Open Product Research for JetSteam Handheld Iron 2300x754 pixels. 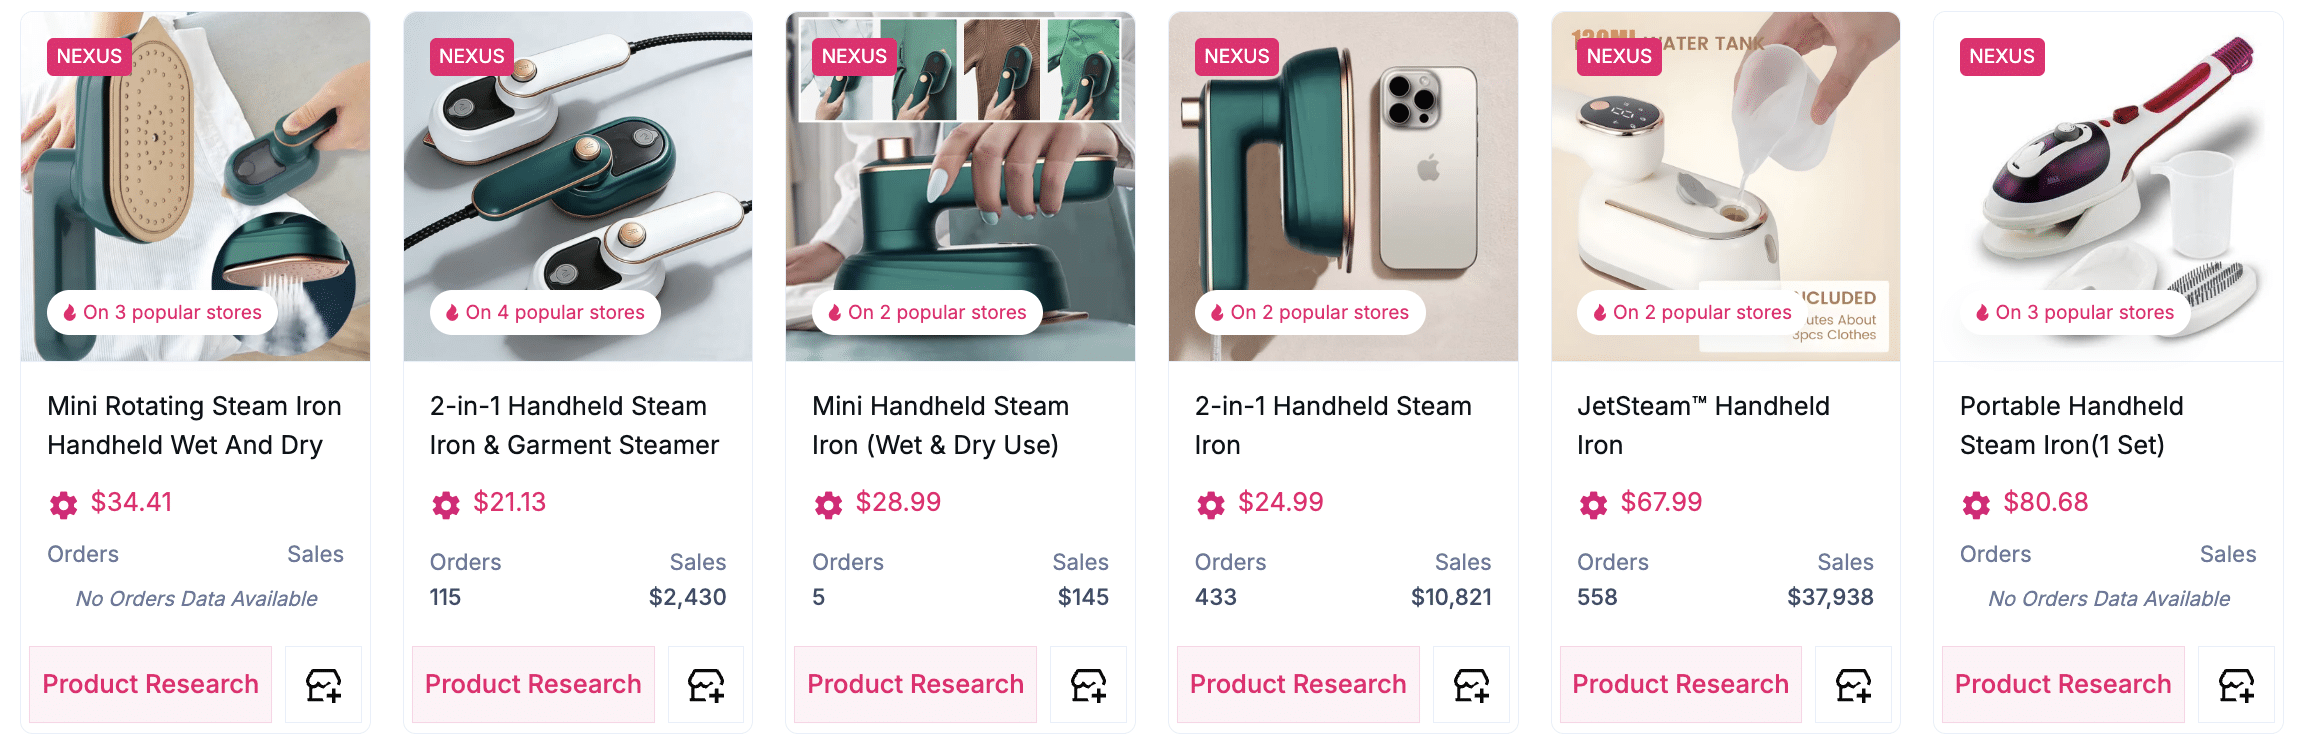(x=1680, y=685)
